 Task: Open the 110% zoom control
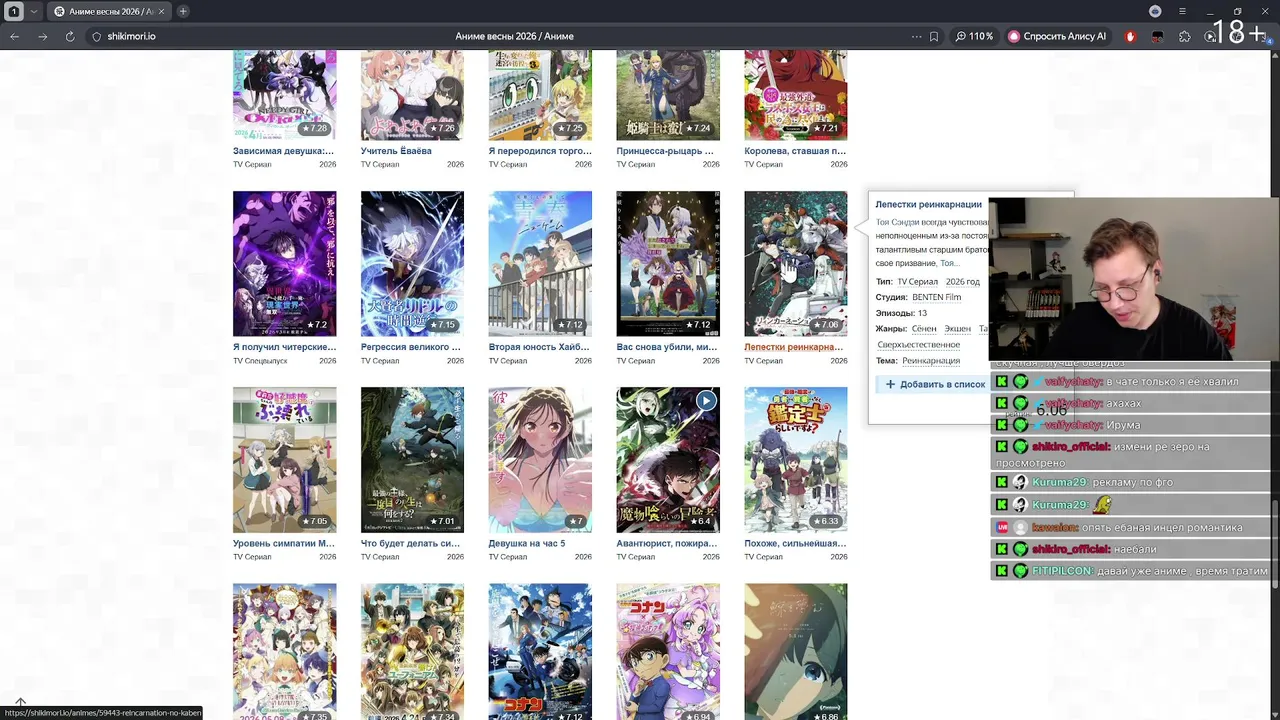pyautogui.click(x=975, y=36)
